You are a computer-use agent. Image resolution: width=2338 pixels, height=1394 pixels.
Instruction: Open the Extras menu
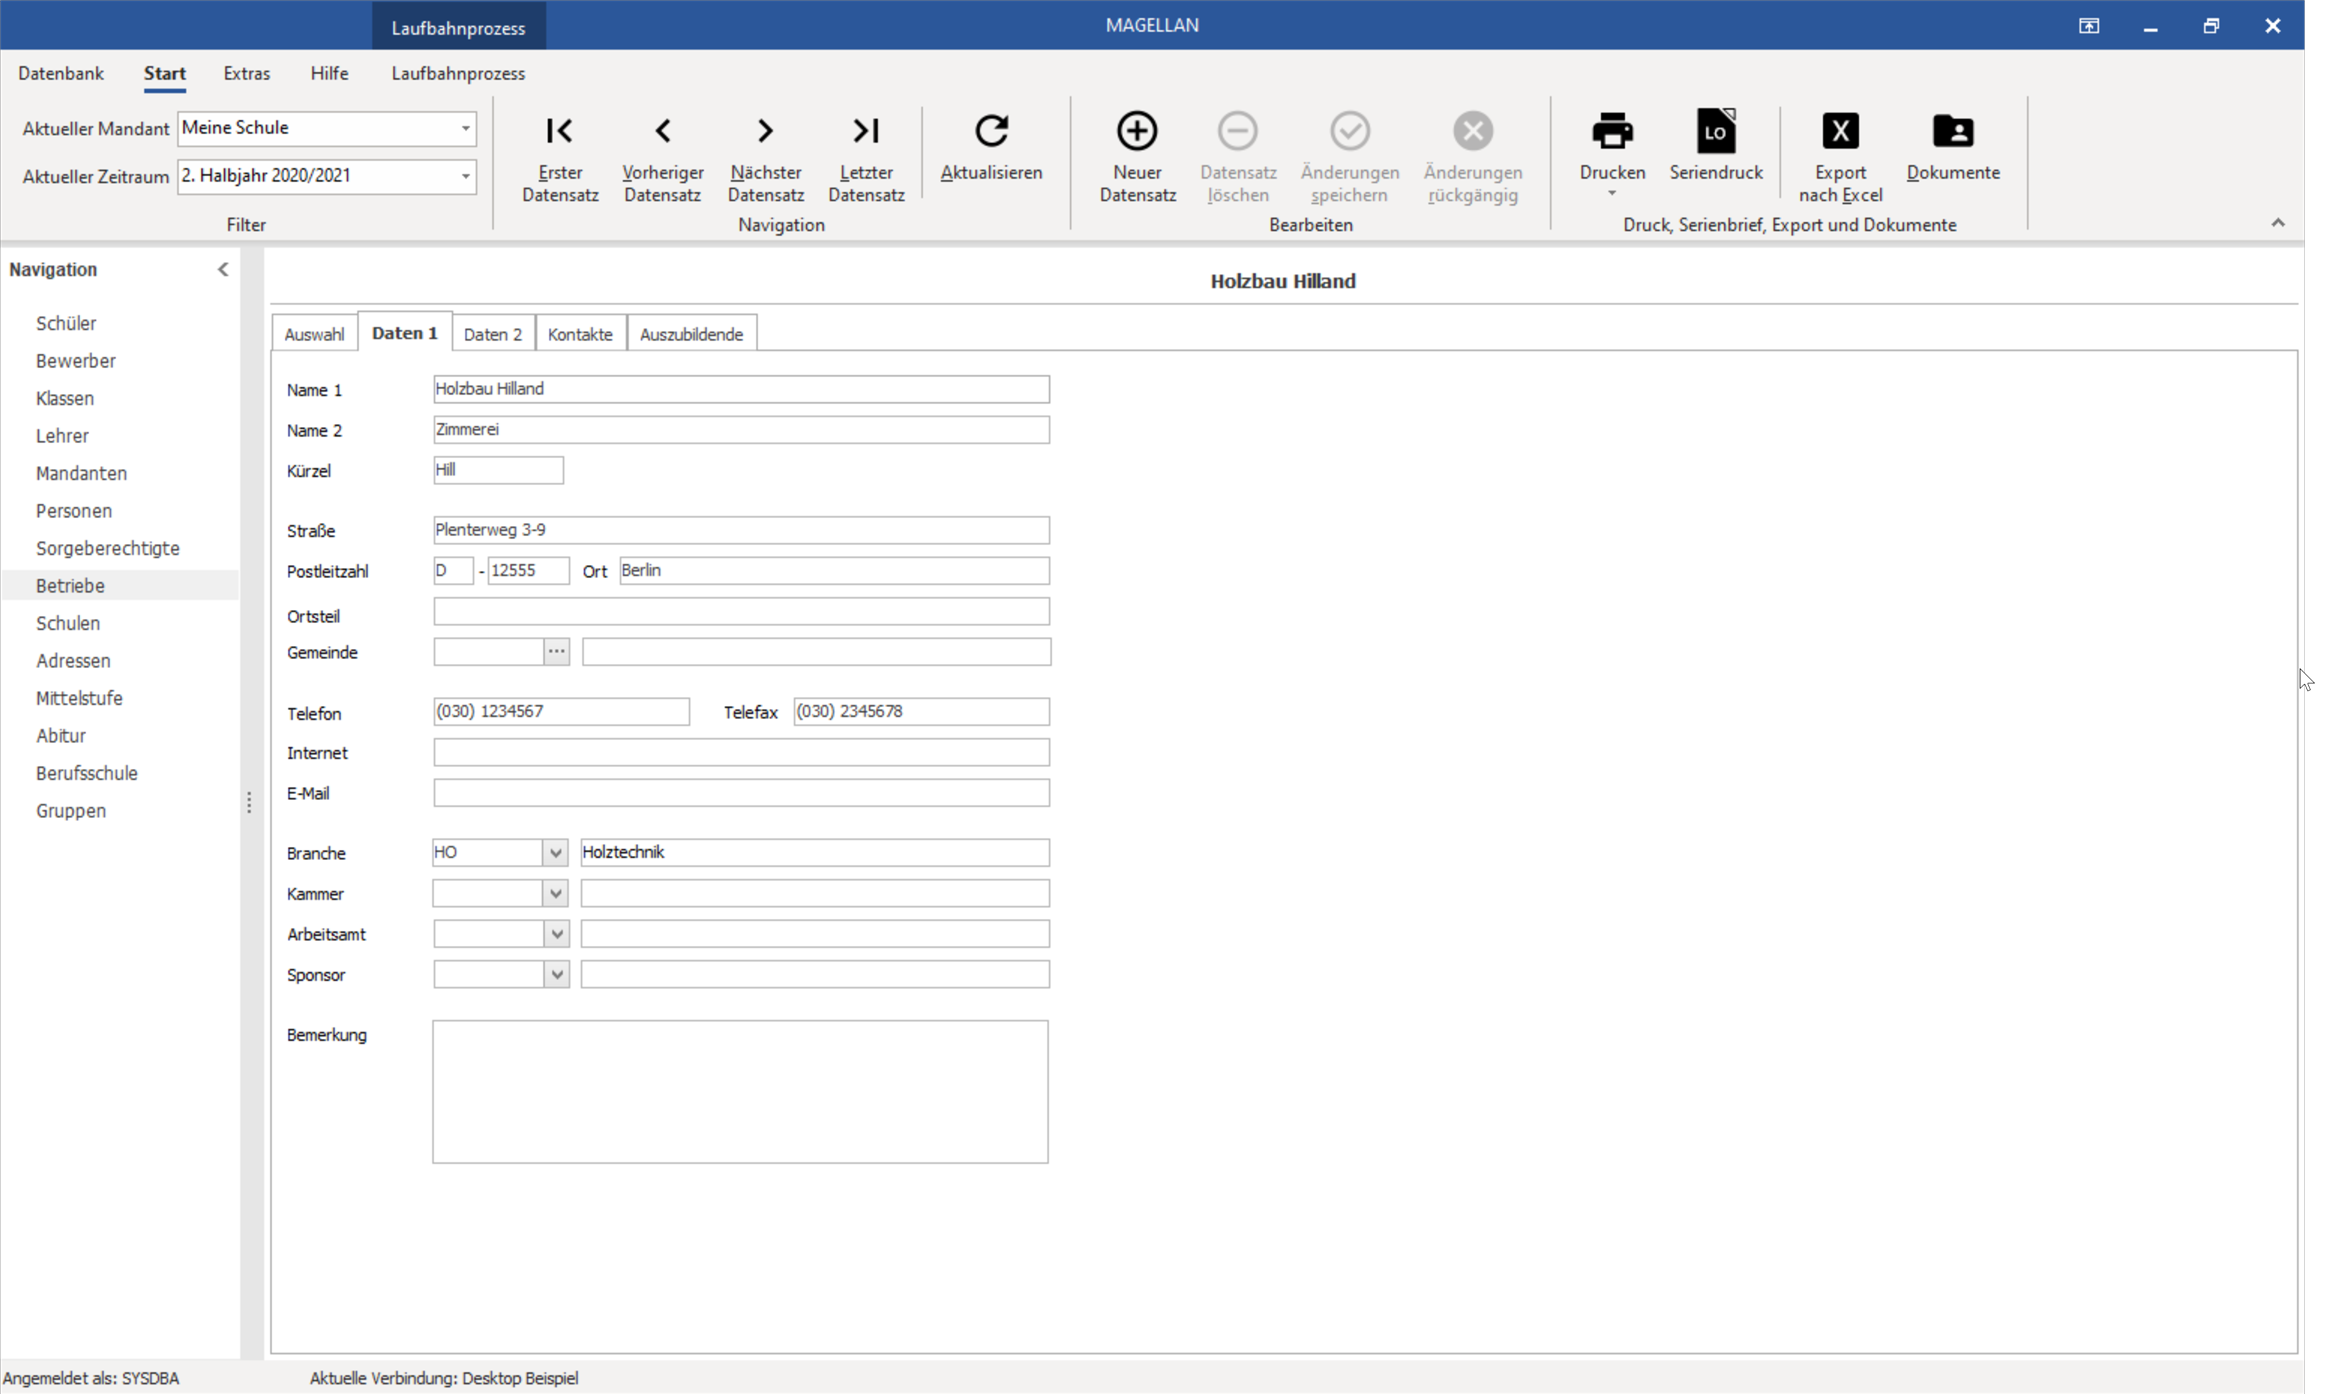[x=246, y=73]
